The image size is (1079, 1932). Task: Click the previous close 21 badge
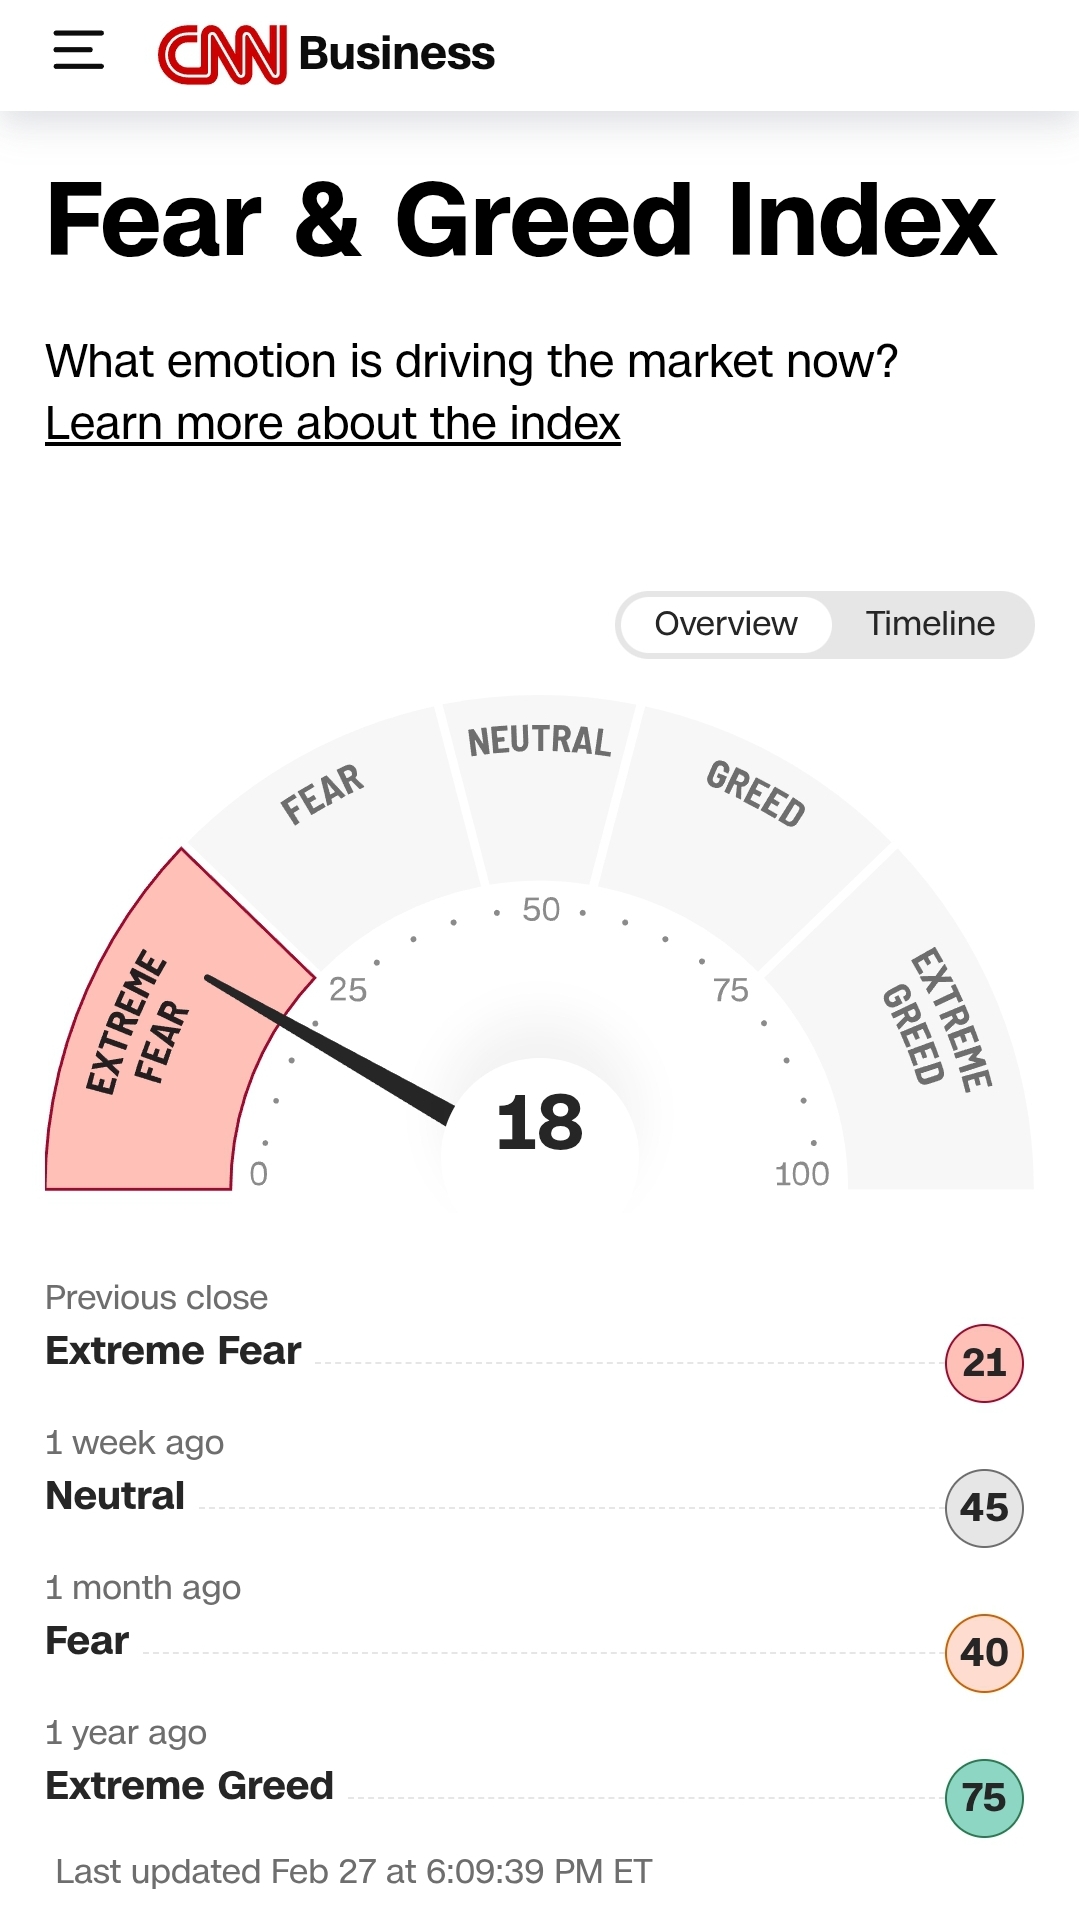pyautogui.click(x=984, y=1363)
